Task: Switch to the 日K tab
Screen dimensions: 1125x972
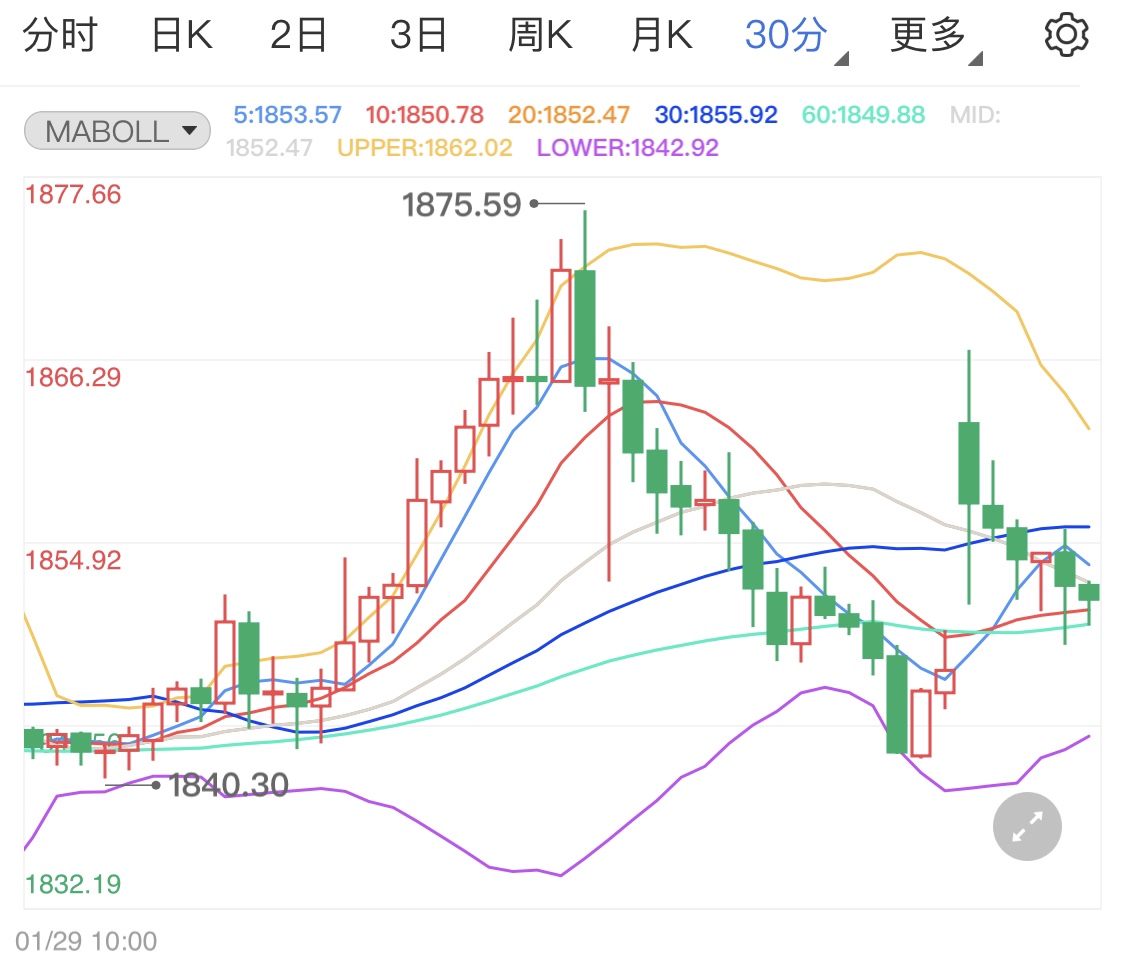Action: [182, 35]
